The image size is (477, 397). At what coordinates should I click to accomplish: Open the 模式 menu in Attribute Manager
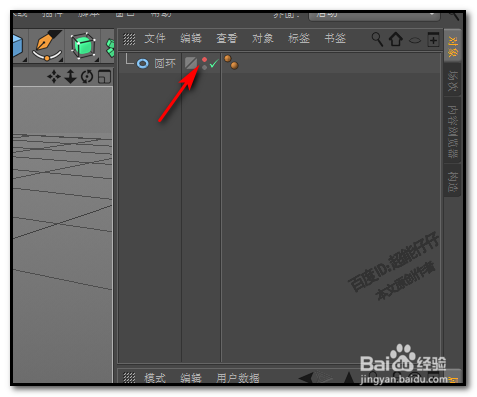pos(155,378)
